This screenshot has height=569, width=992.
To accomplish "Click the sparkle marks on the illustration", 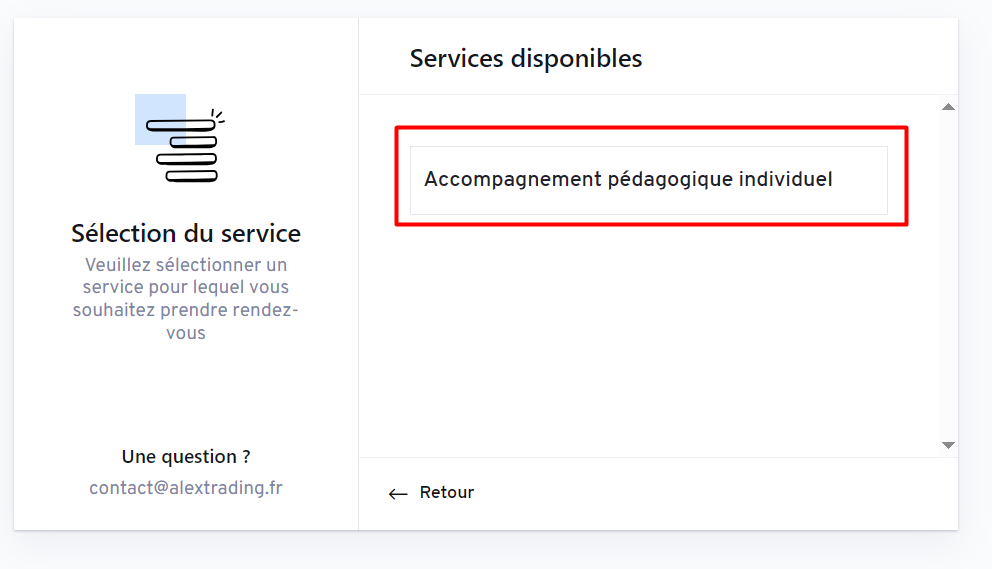I will (218, 115).
